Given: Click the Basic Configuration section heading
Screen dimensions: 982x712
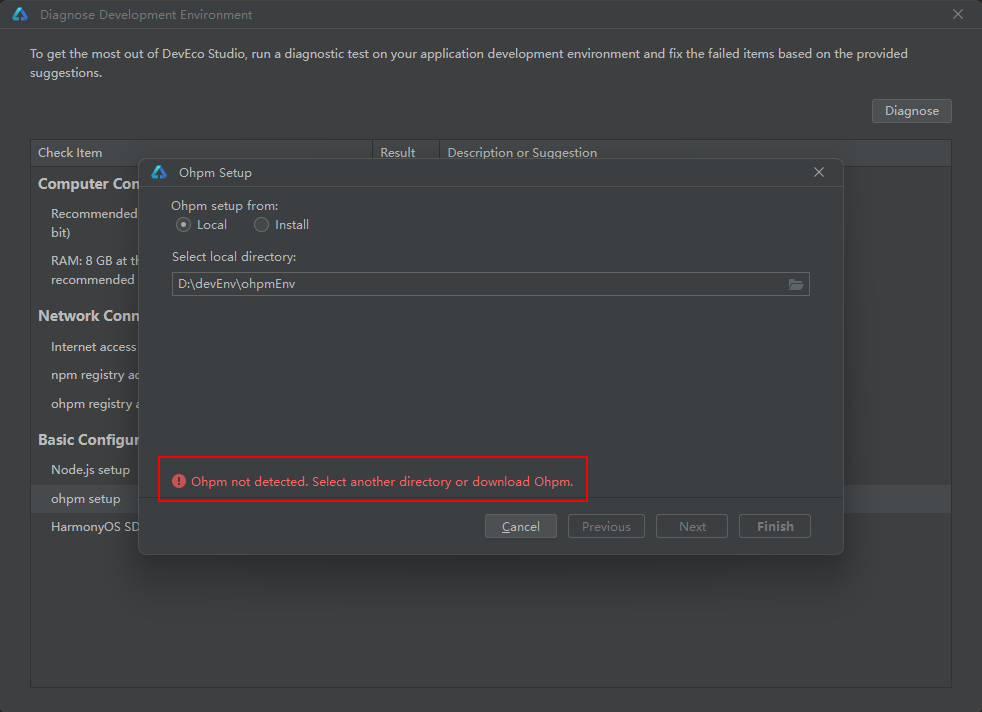Looking at the screenshot, I should tap(88, 440).
